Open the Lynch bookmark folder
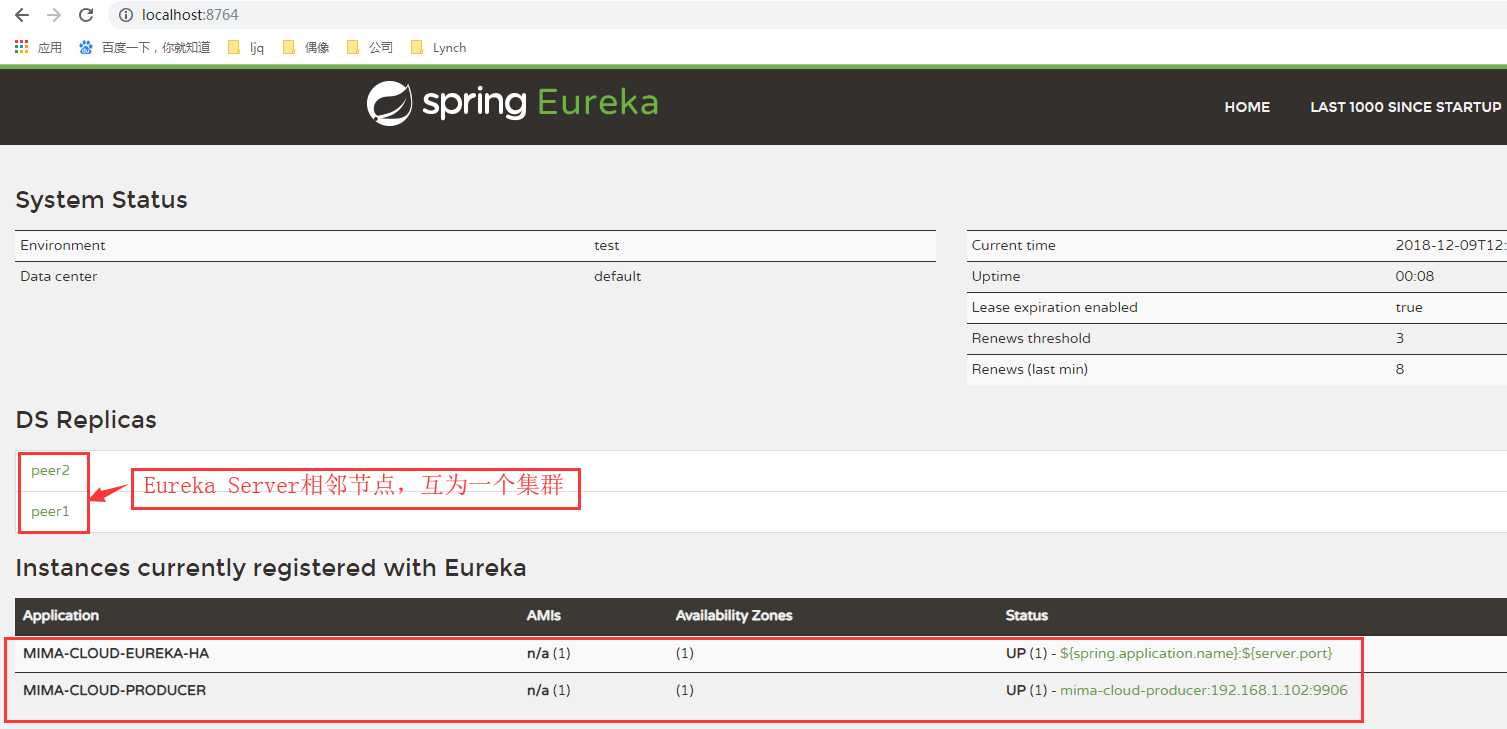 pos(438,47)
